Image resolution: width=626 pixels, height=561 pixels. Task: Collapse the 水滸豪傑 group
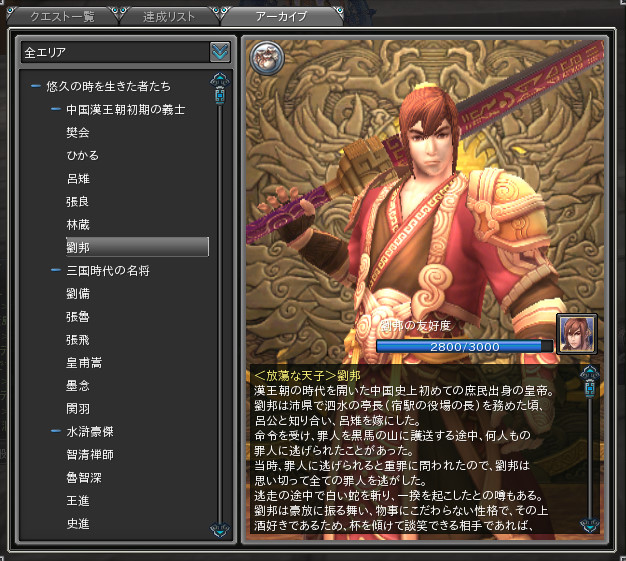click(x=56, y=431)
